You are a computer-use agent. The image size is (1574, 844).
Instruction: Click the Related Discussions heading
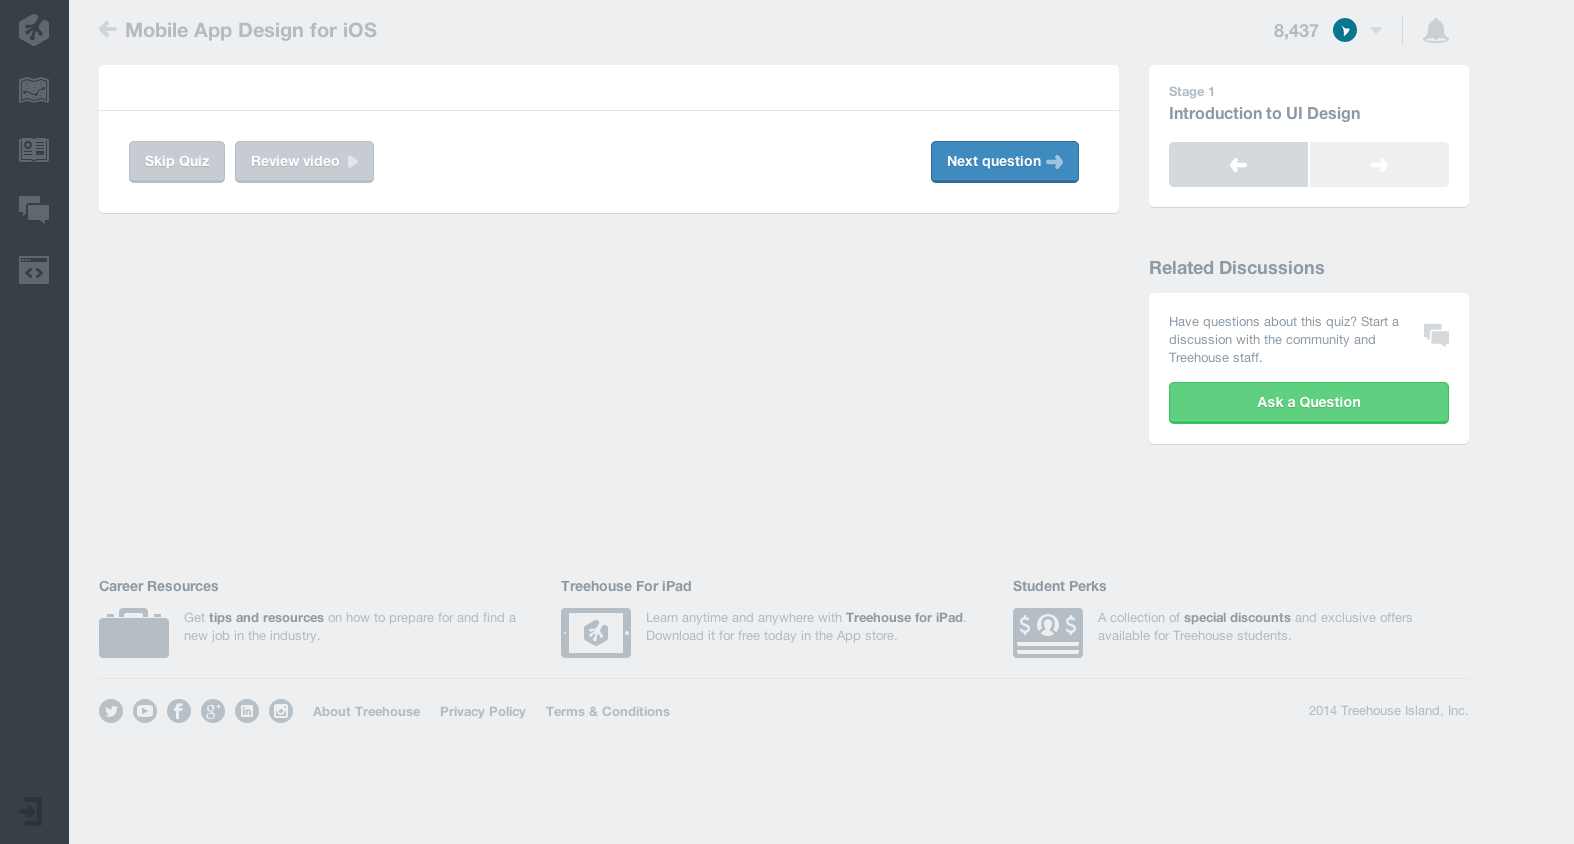(x=1236, y=268)
